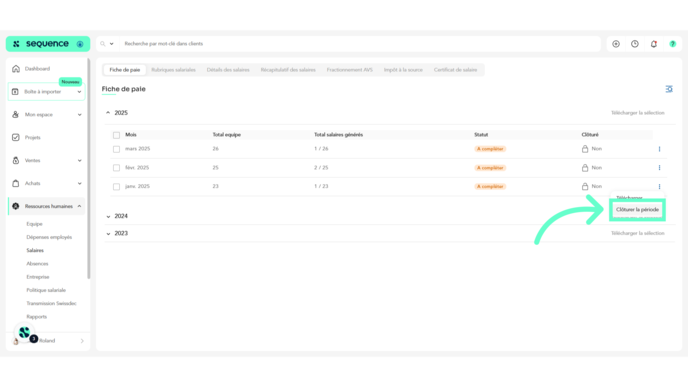Tick the select-all checkbox in Mois header

(116, 135)
